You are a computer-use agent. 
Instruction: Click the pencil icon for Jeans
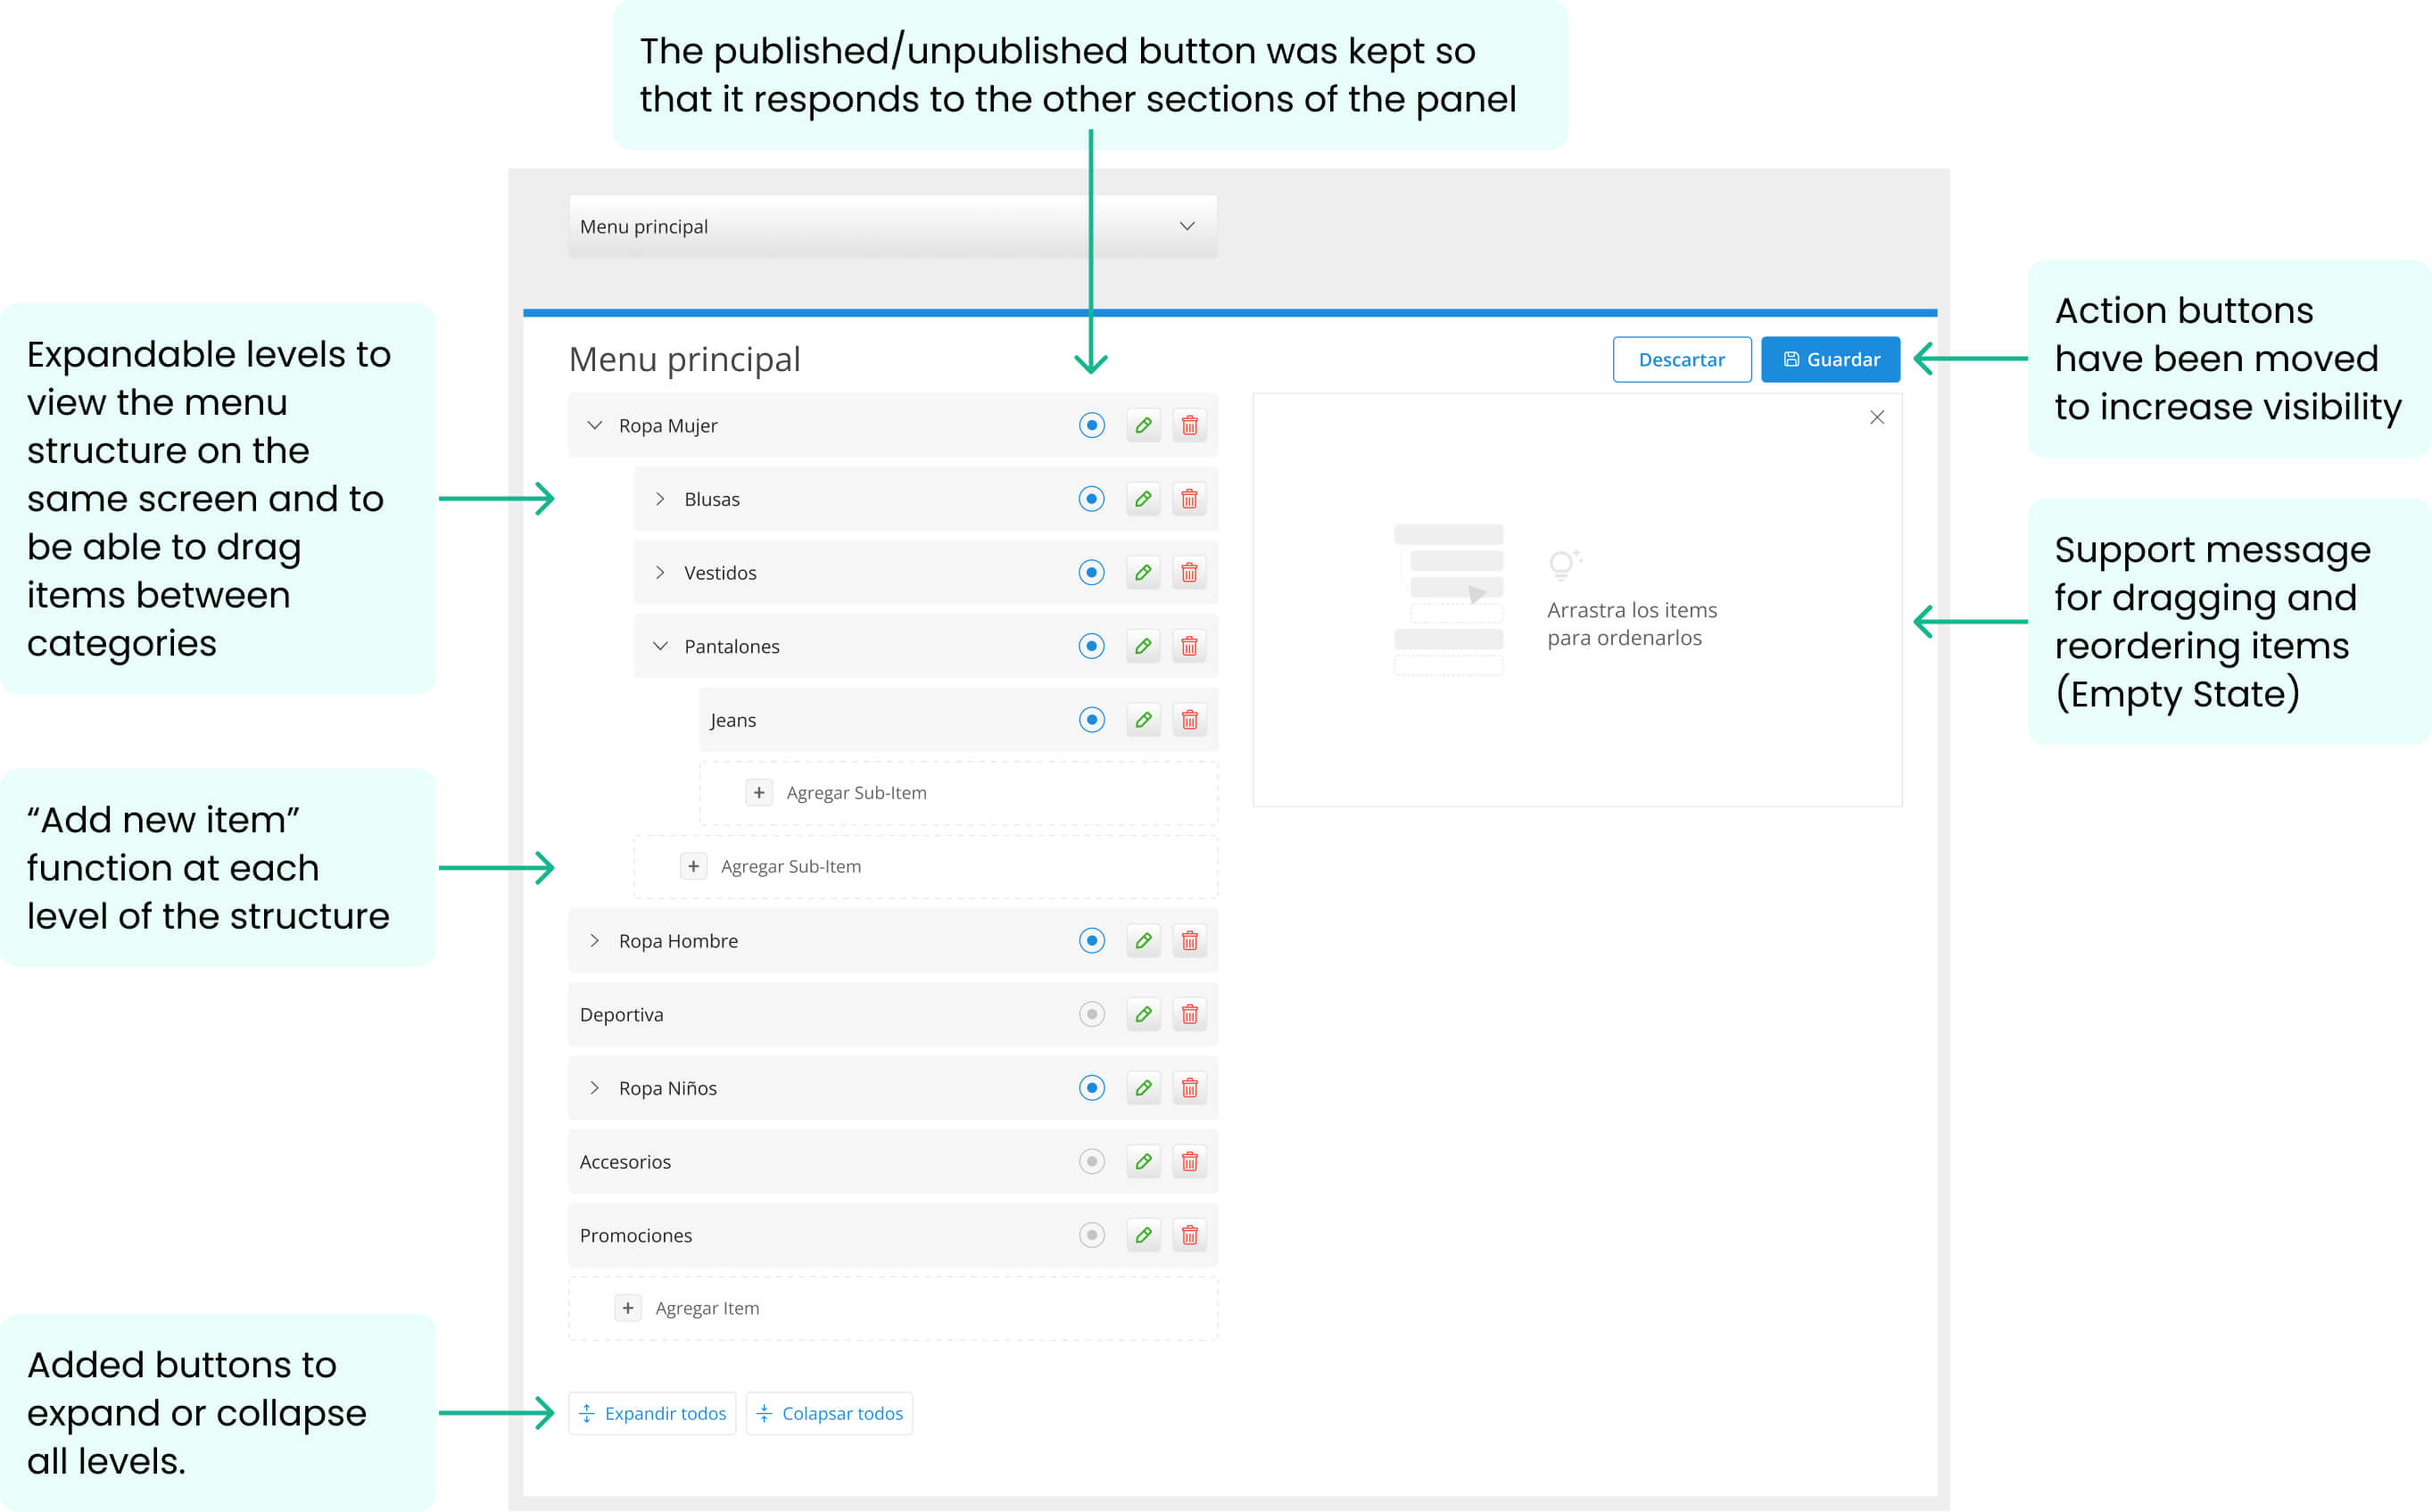point(1143,720)
